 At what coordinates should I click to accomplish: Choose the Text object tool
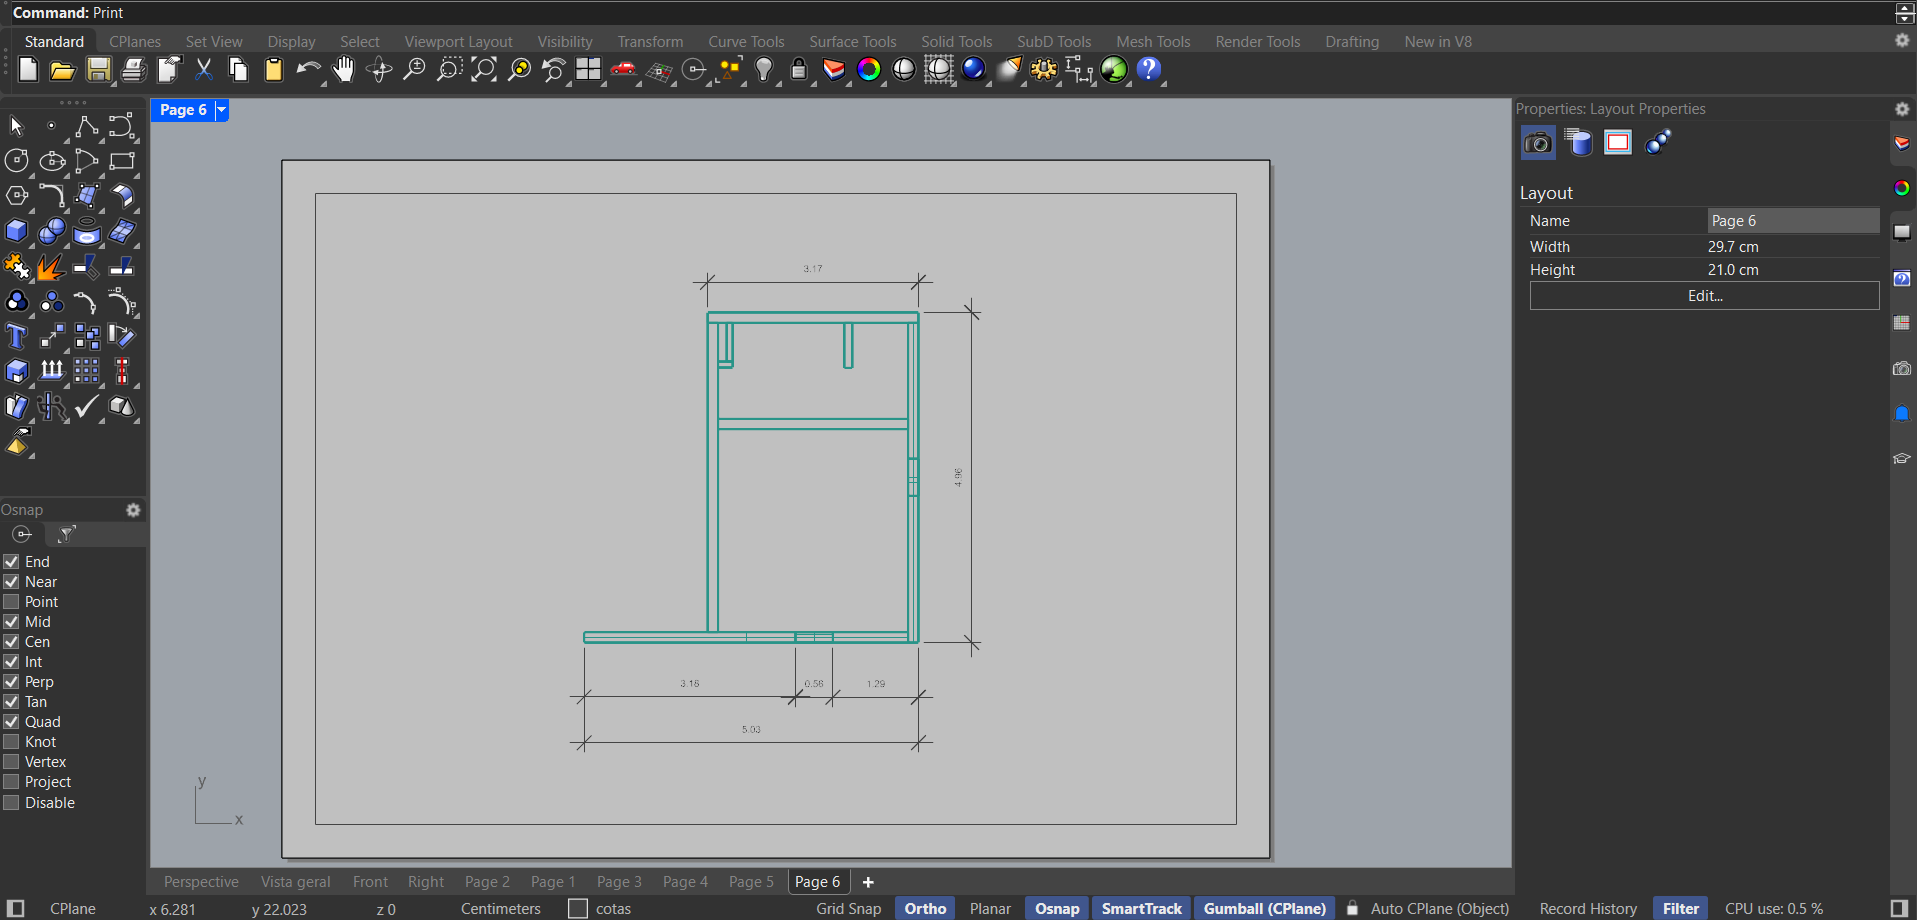[x=17, y=337]
